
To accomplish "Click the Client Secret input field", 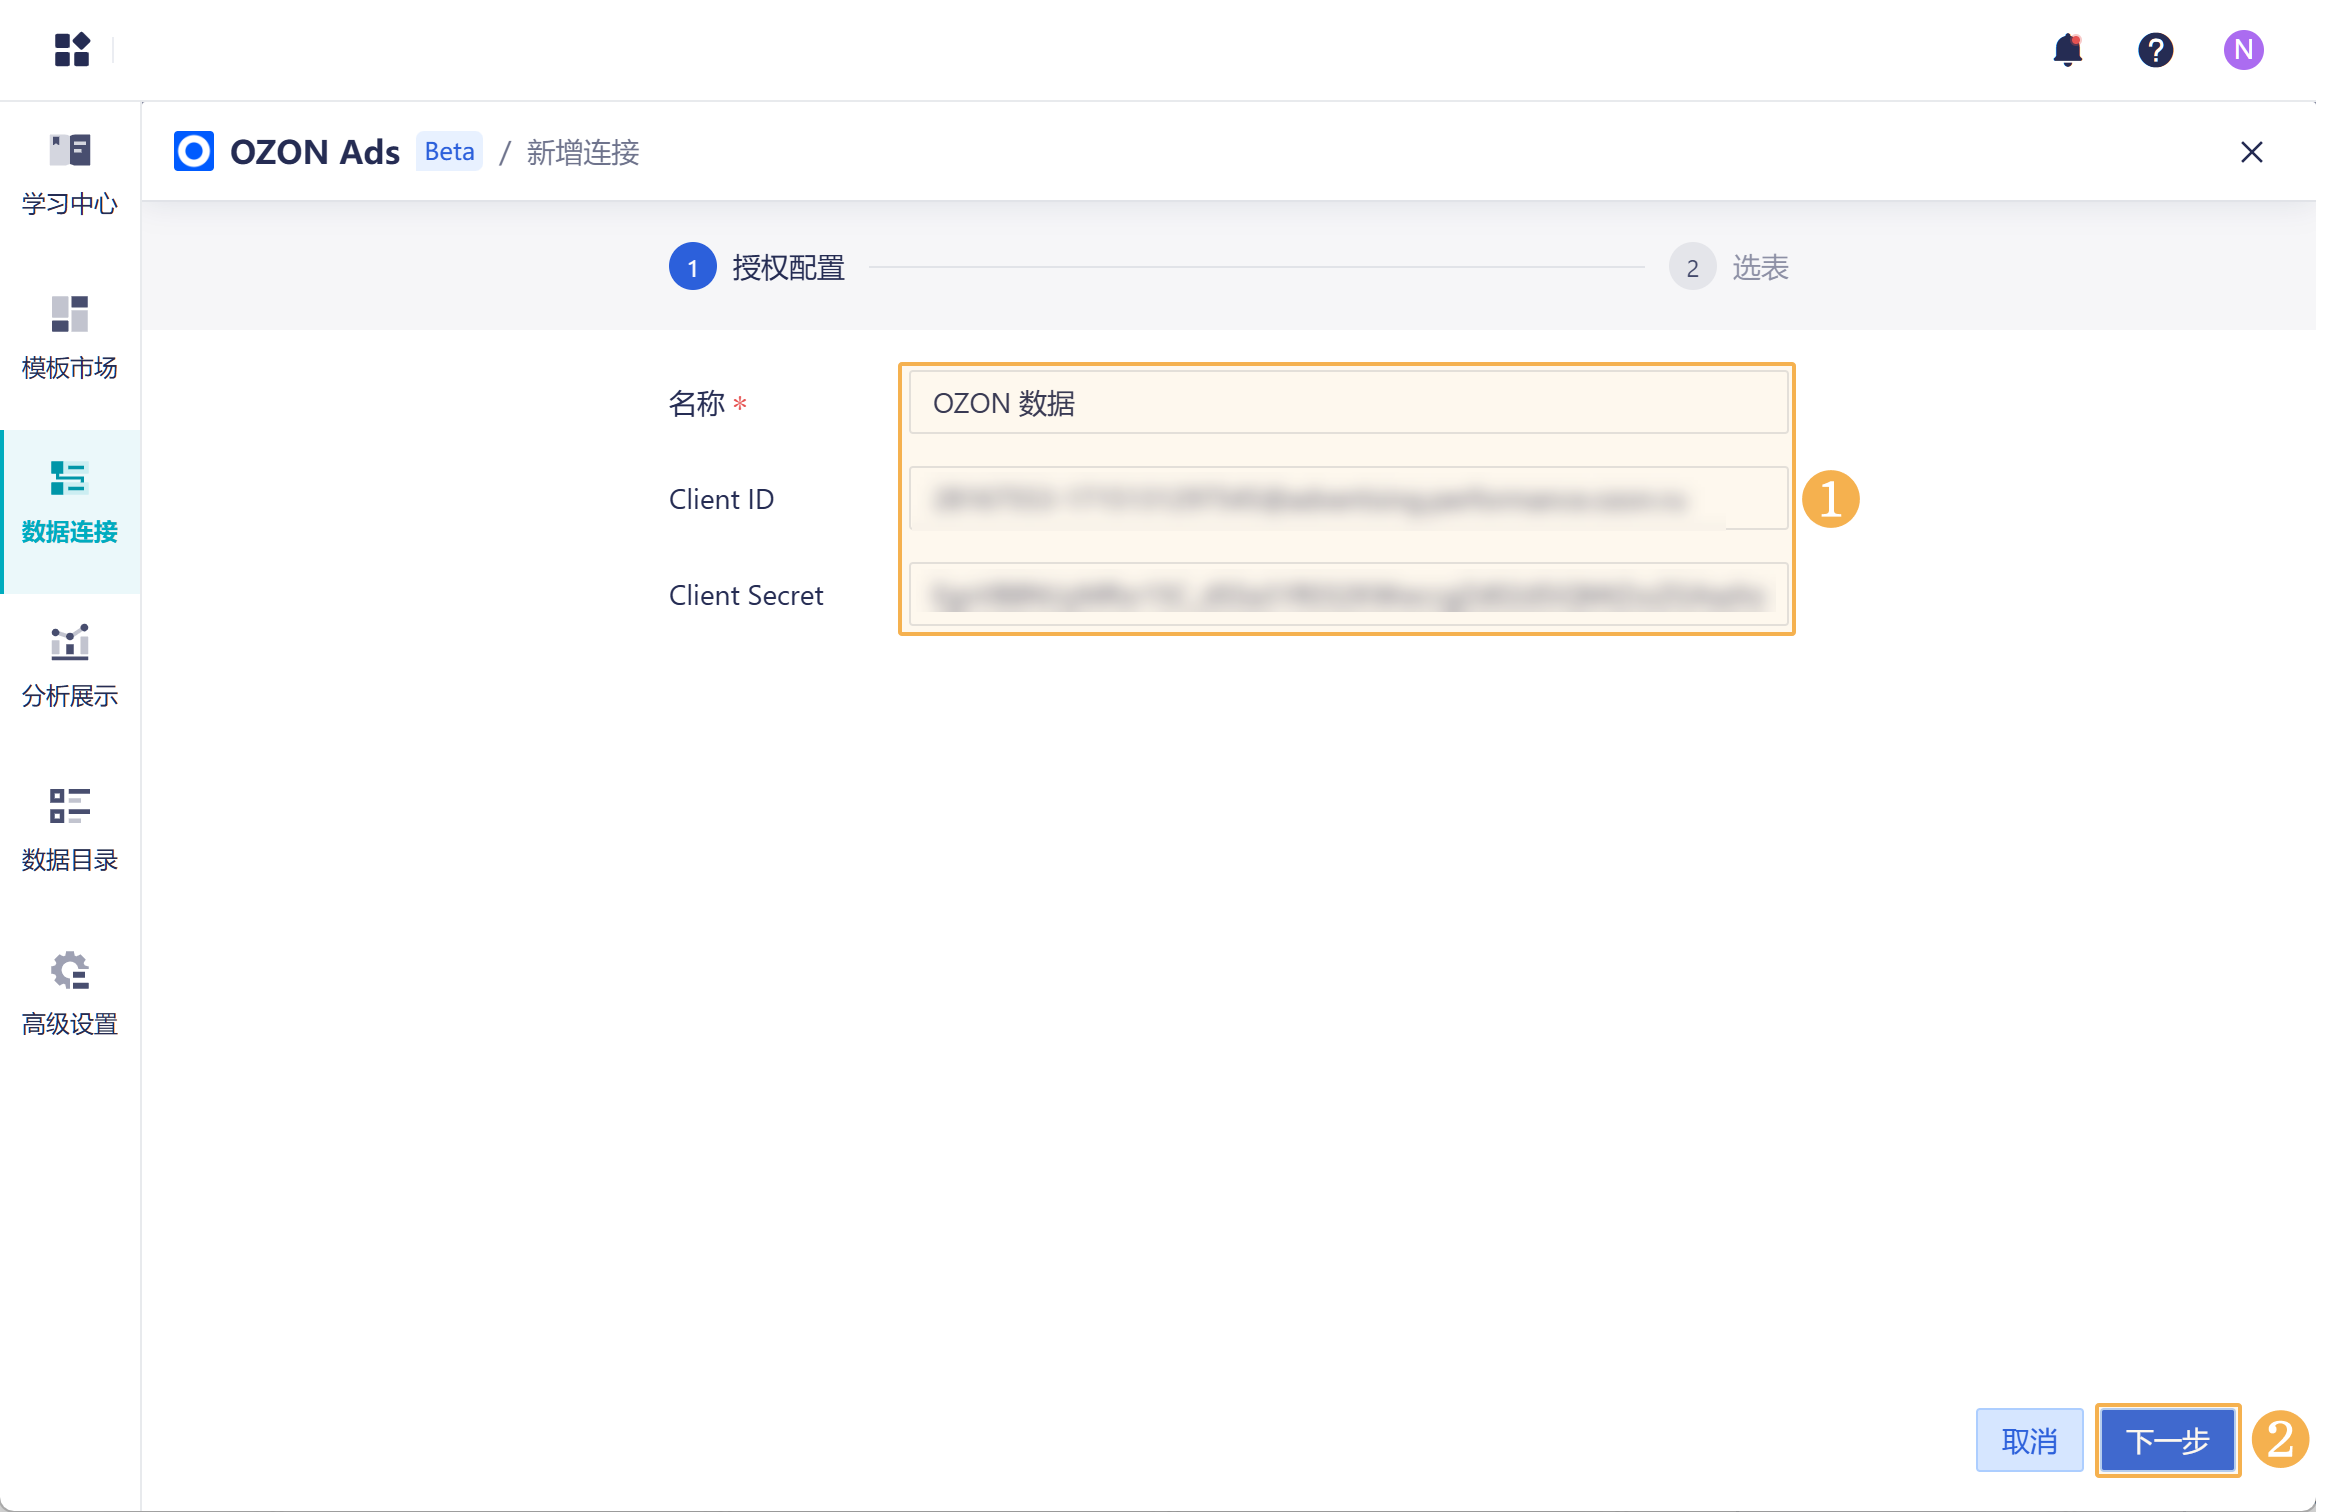I will 1348,595.
